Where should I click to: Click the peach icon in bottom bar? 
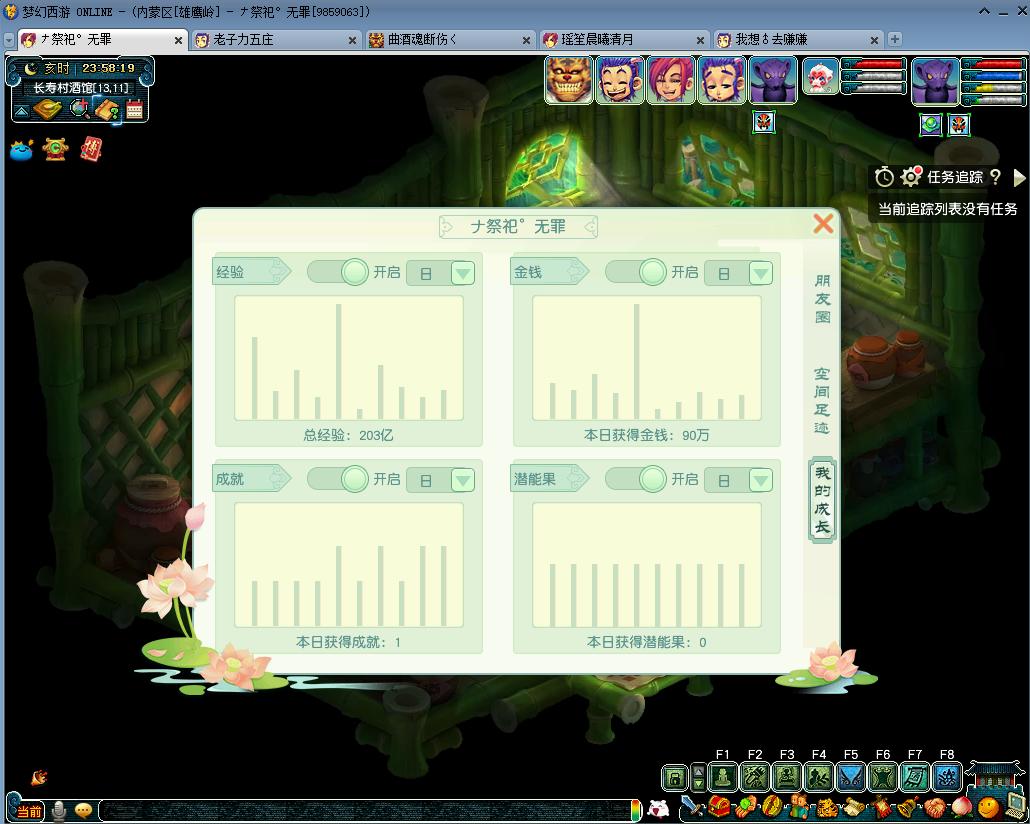tap(962, 807)
